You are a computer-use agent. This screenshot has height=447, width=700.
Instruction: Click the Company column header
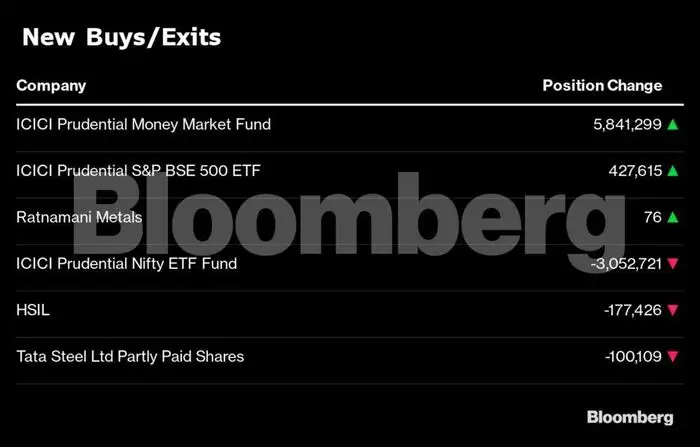(x=51, y=85)
